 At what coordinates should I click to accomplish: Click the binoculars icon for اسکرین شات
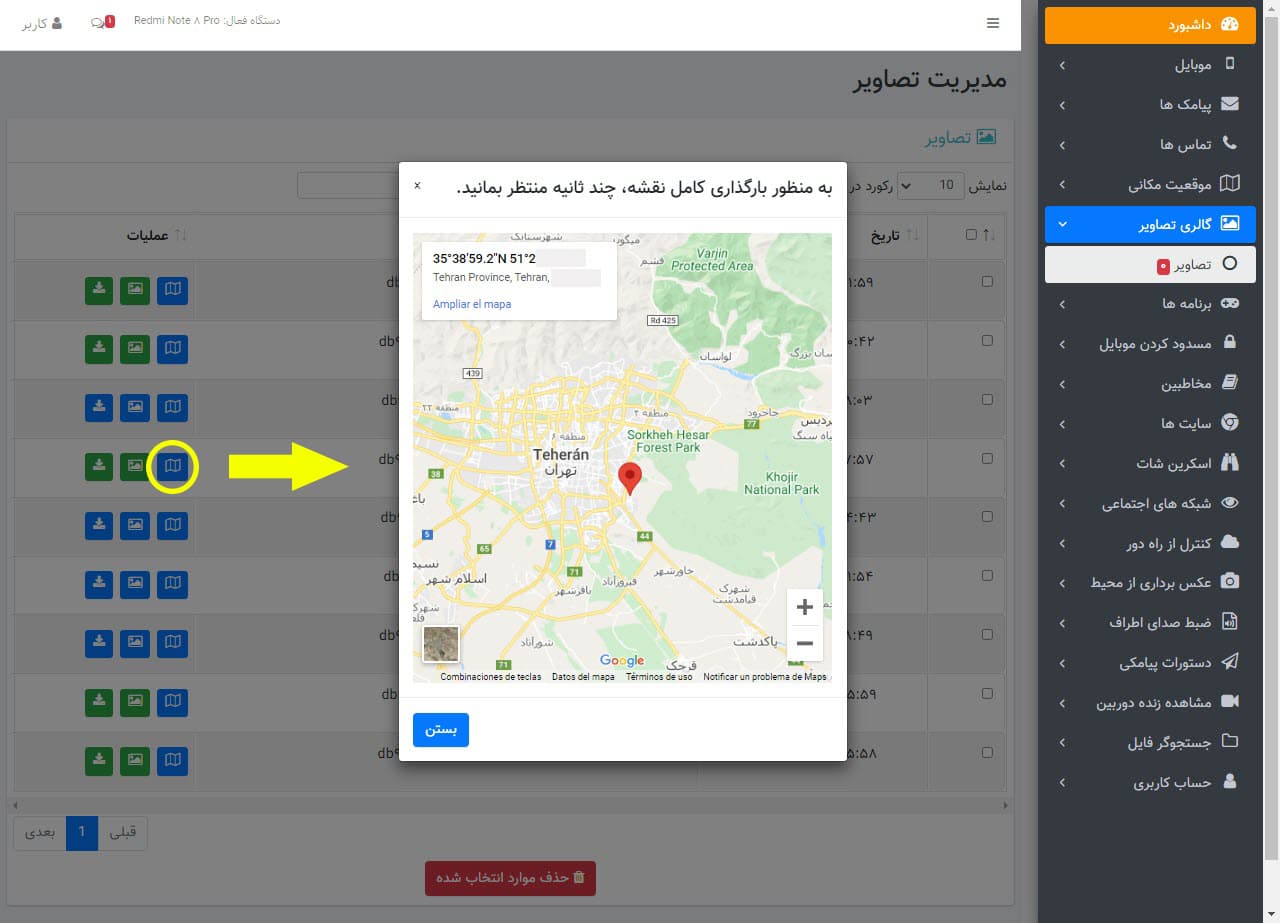[1230, 463]
